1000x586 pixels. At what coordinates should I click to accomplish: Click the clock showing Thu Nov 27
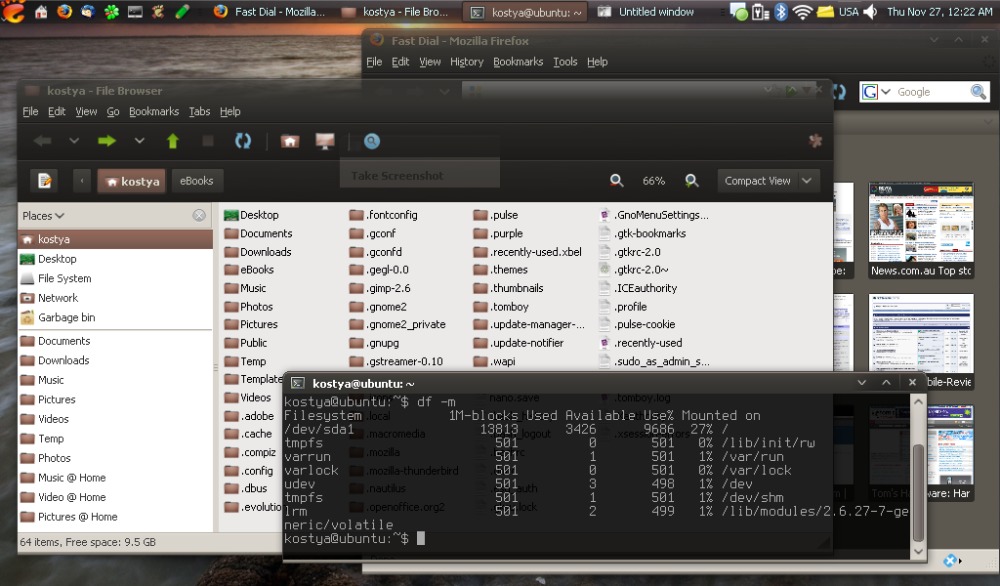(x=939, y=11)
